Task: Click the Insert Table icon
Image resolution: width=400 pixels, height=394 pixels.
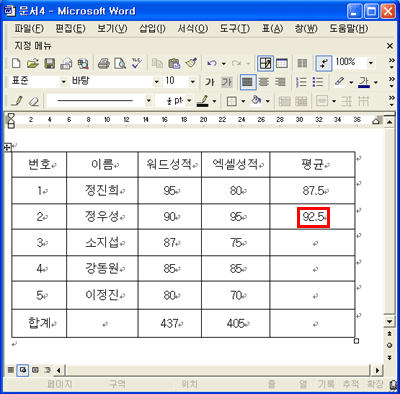Action: coord(282,63)
